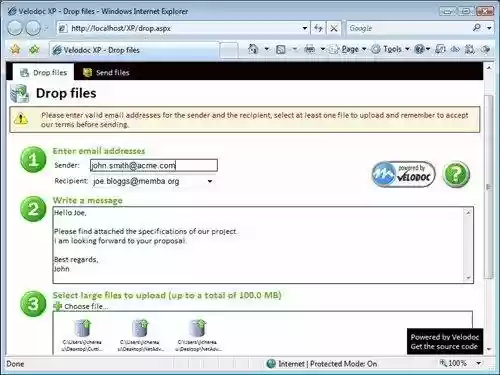Click the Choose file... link
The height and width of the screenshot is (375, 500).
86,306
